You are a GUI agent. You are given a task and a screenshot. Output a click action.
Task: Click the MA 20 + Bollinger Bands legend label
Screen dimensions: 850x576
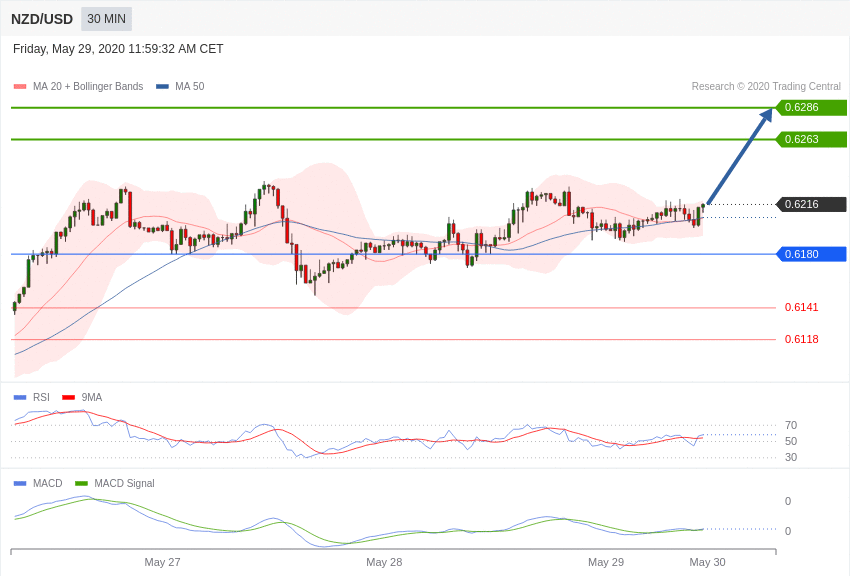(88, 86)
